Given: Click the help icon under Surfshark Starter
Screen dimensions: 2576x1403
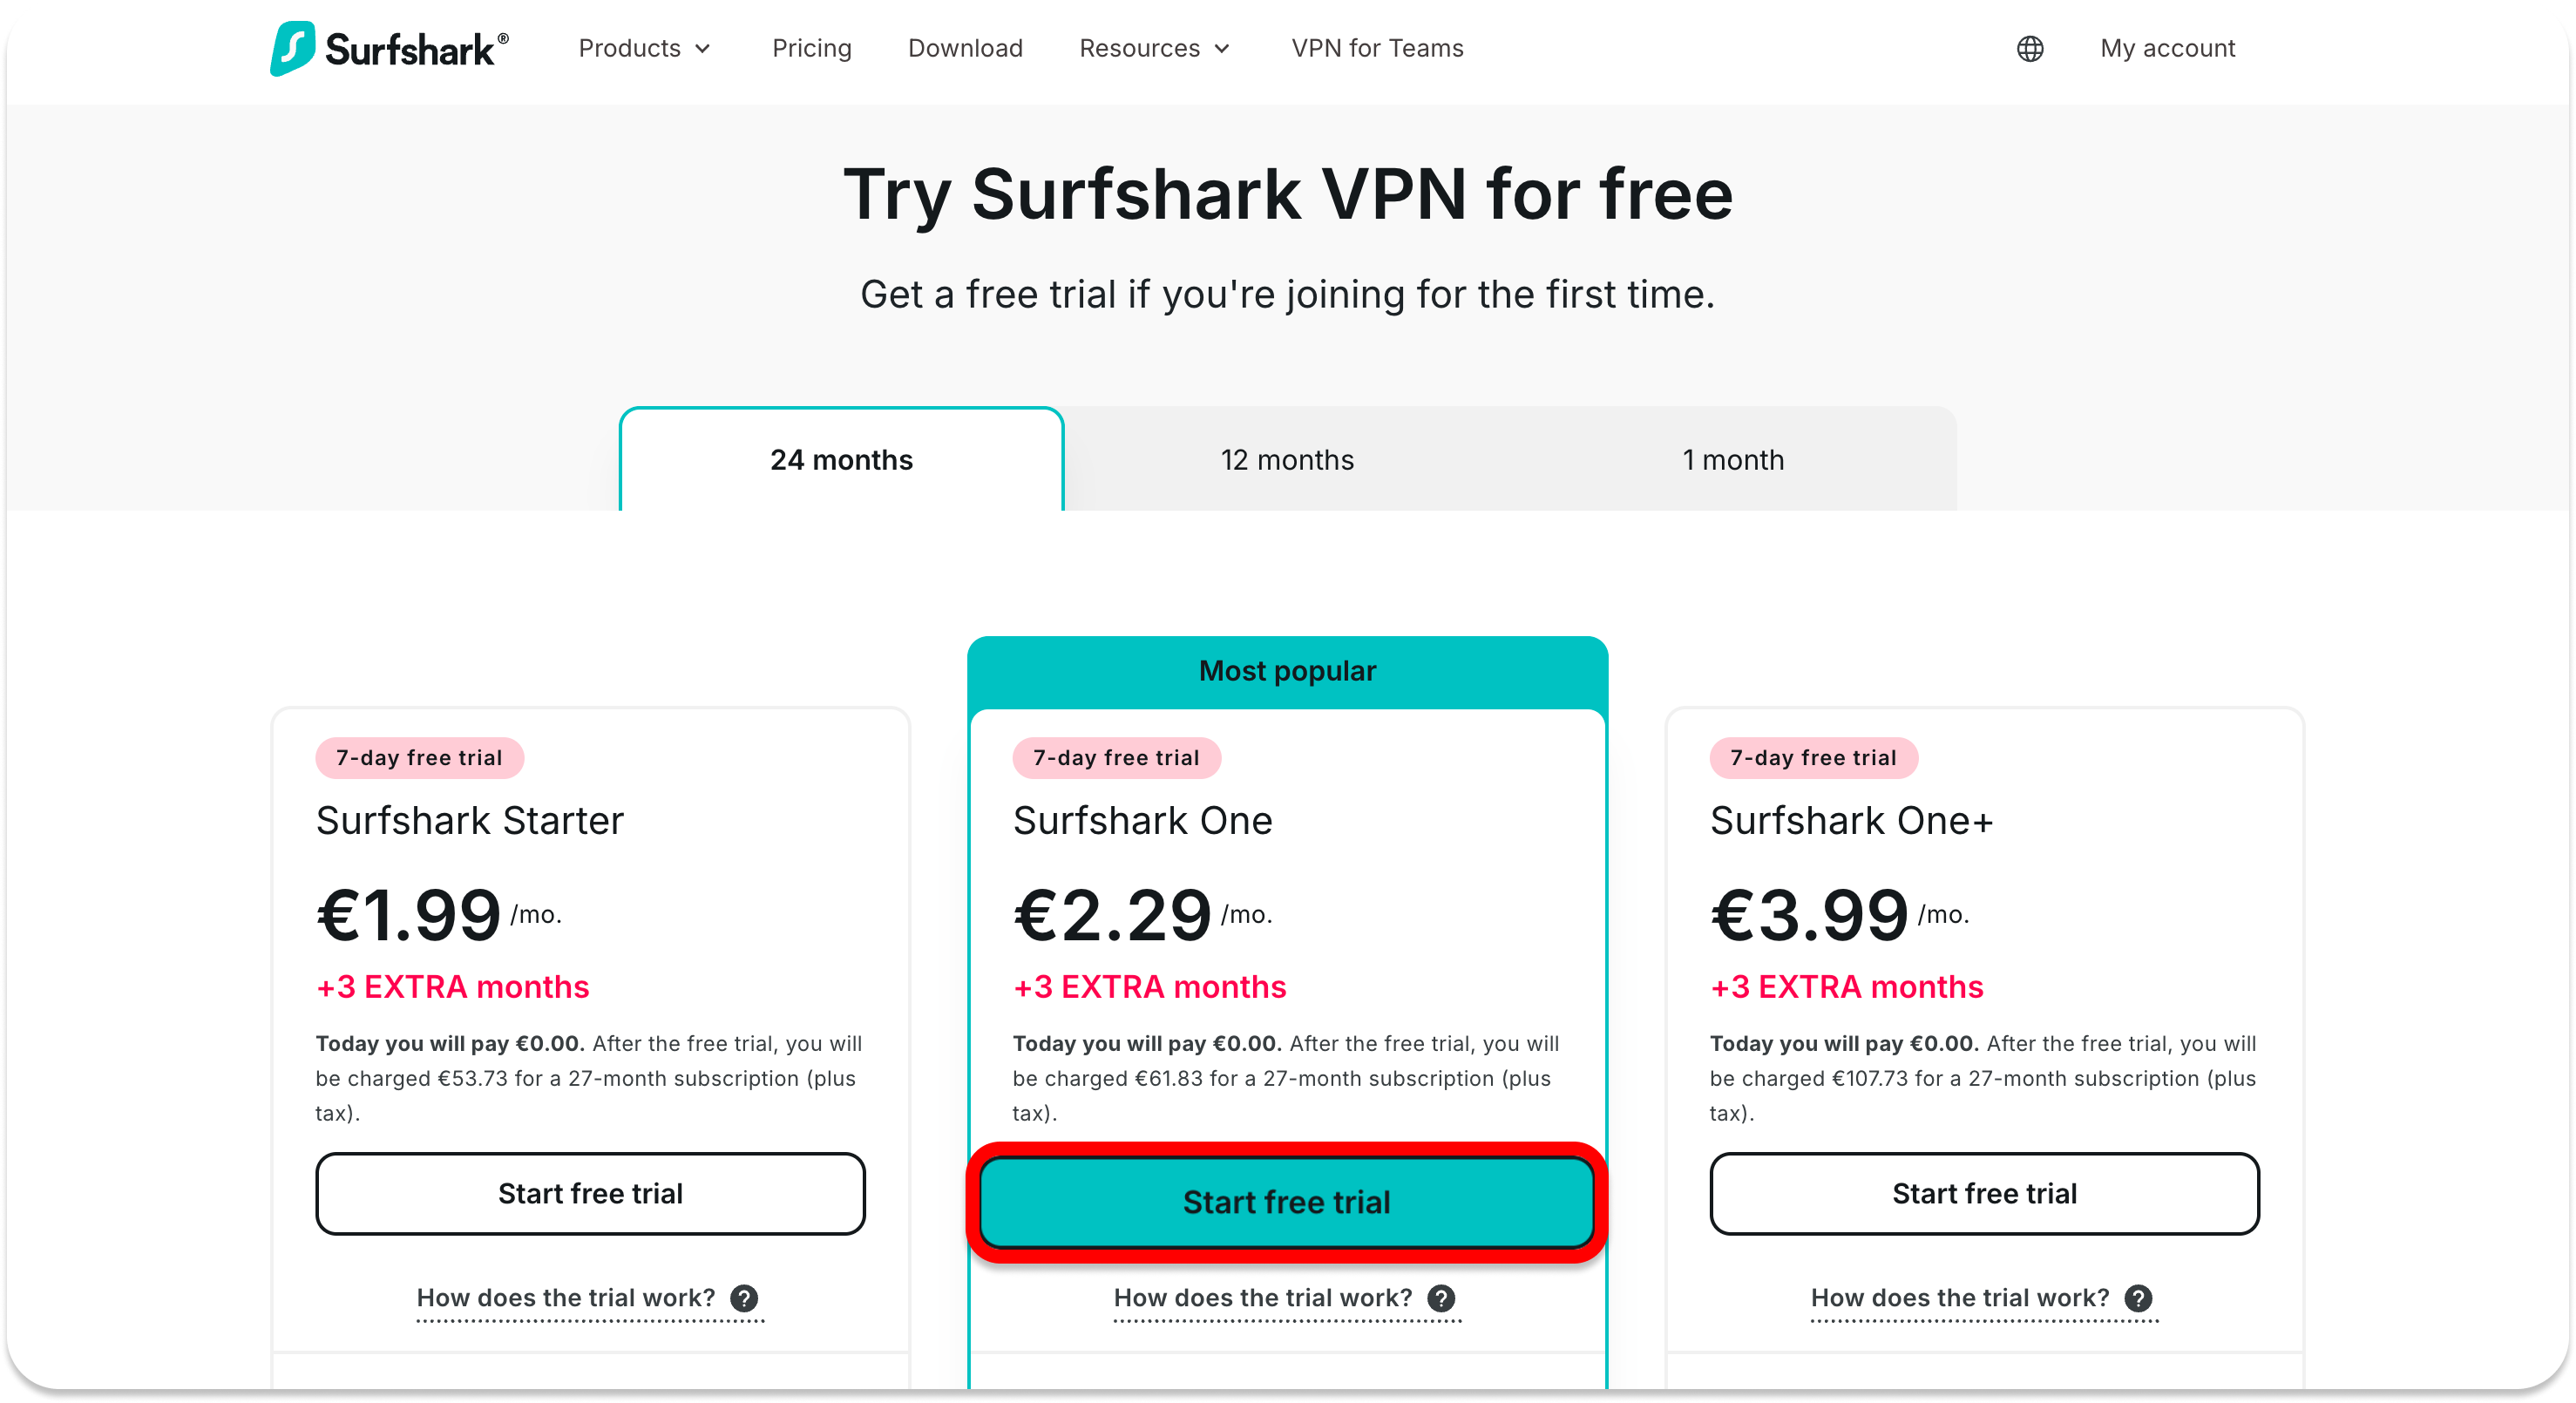Looking at the screenshot, I should (x=744, y=1298).
